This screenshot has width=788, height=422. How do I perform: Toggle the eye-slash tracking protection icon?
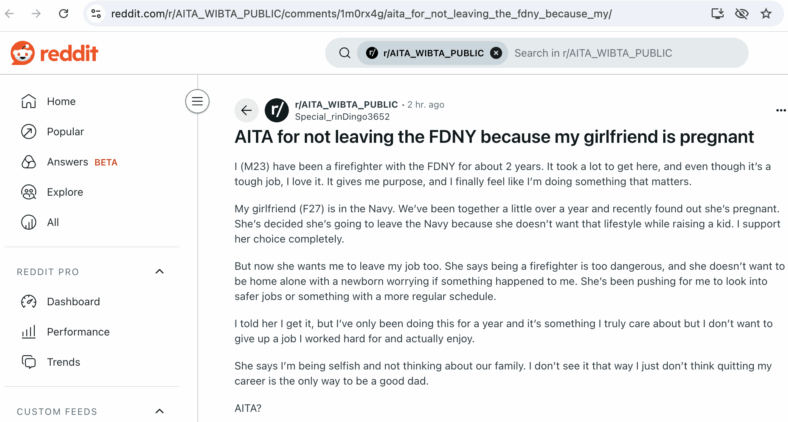742,14
